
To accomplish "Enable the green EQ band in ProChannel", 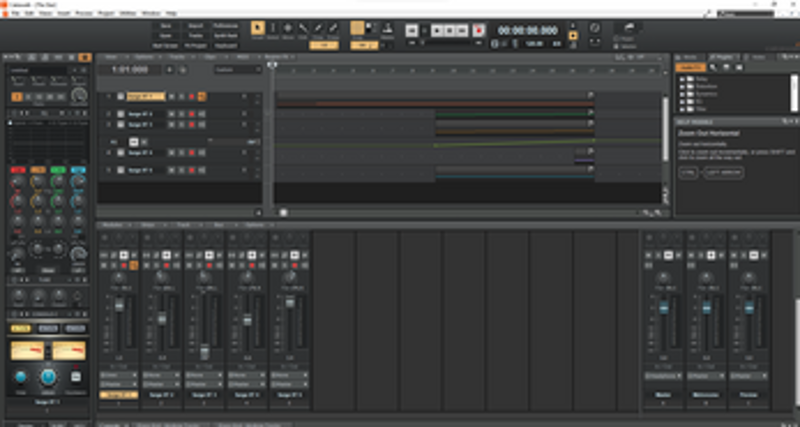I will 58,170.
